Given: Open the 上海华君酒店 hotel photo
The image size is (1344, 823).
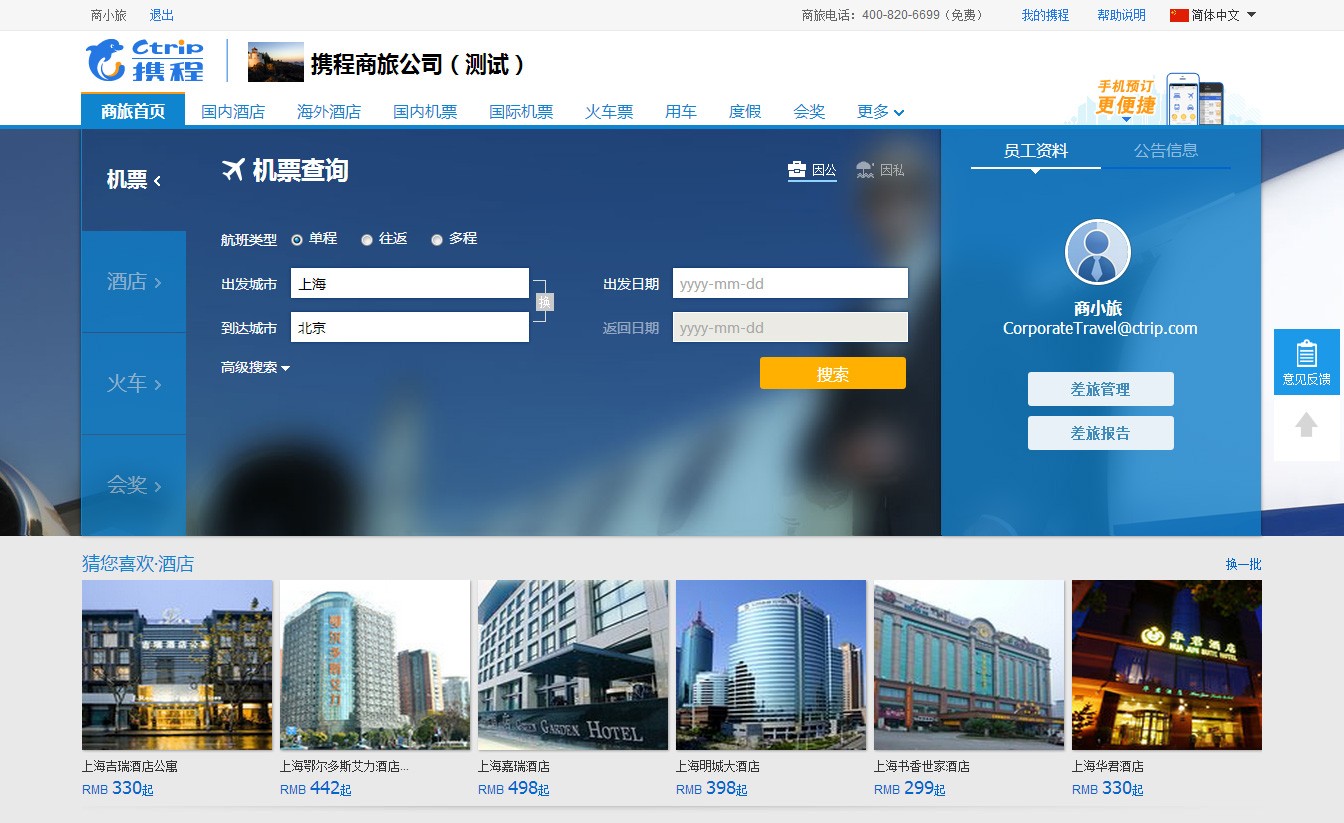Looking at the screenshot, I should (1167, 665).
